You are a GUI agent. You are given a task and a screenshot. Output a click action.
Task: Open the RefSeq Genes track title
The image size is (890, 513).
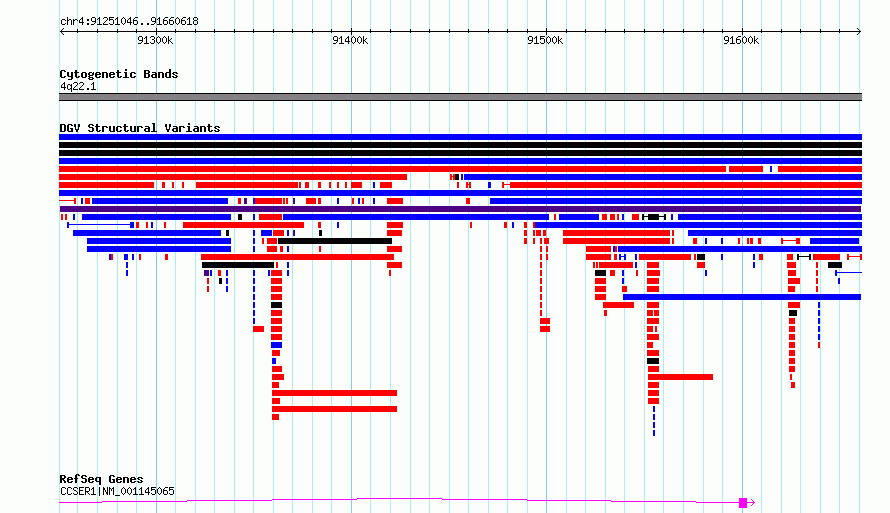pos(101,479)
